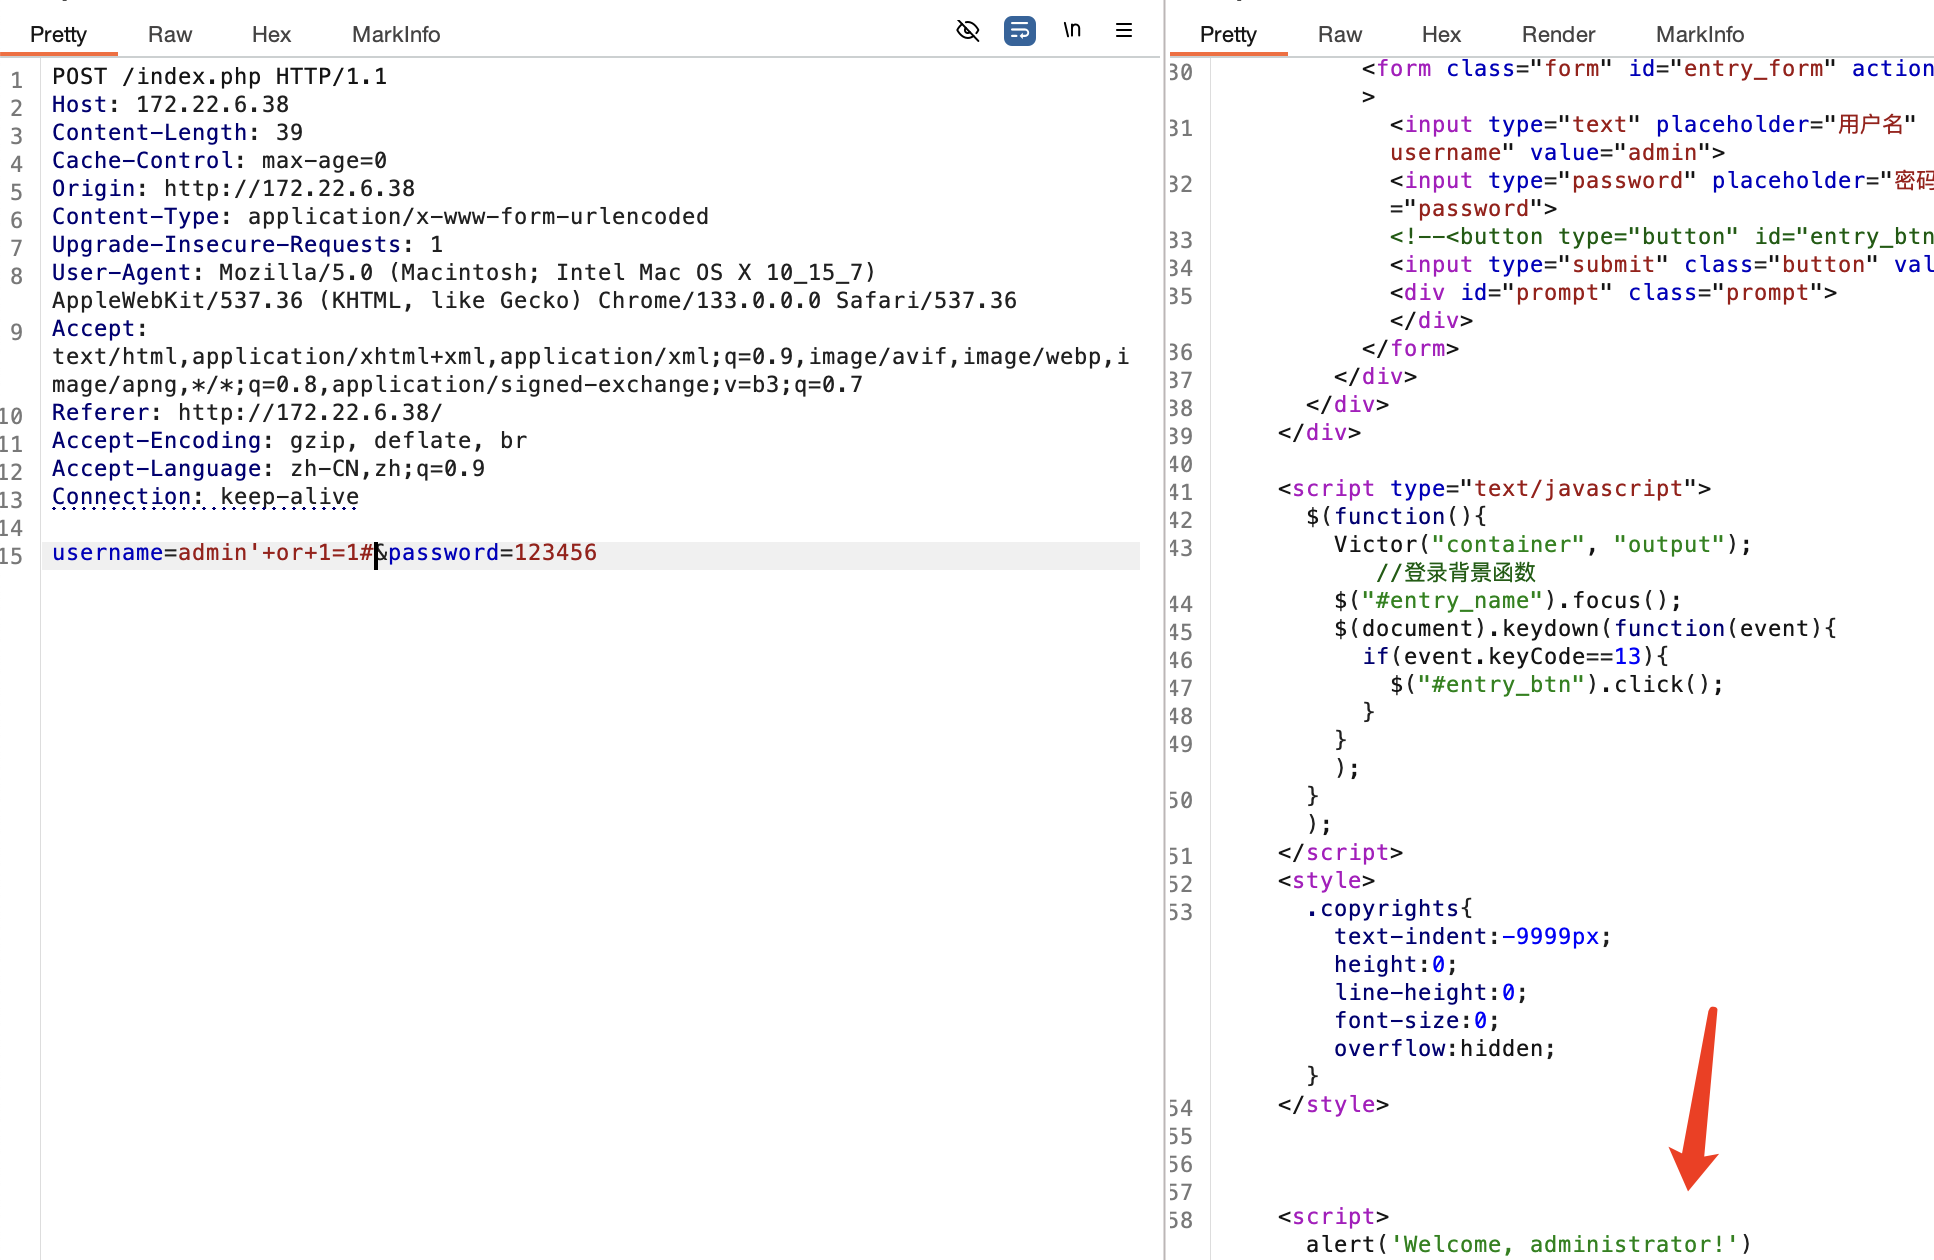This screenshot has height=1260, width=1934.
Task: Click the Host: 172.22.6.38 header
Action: tap(170, 104)
